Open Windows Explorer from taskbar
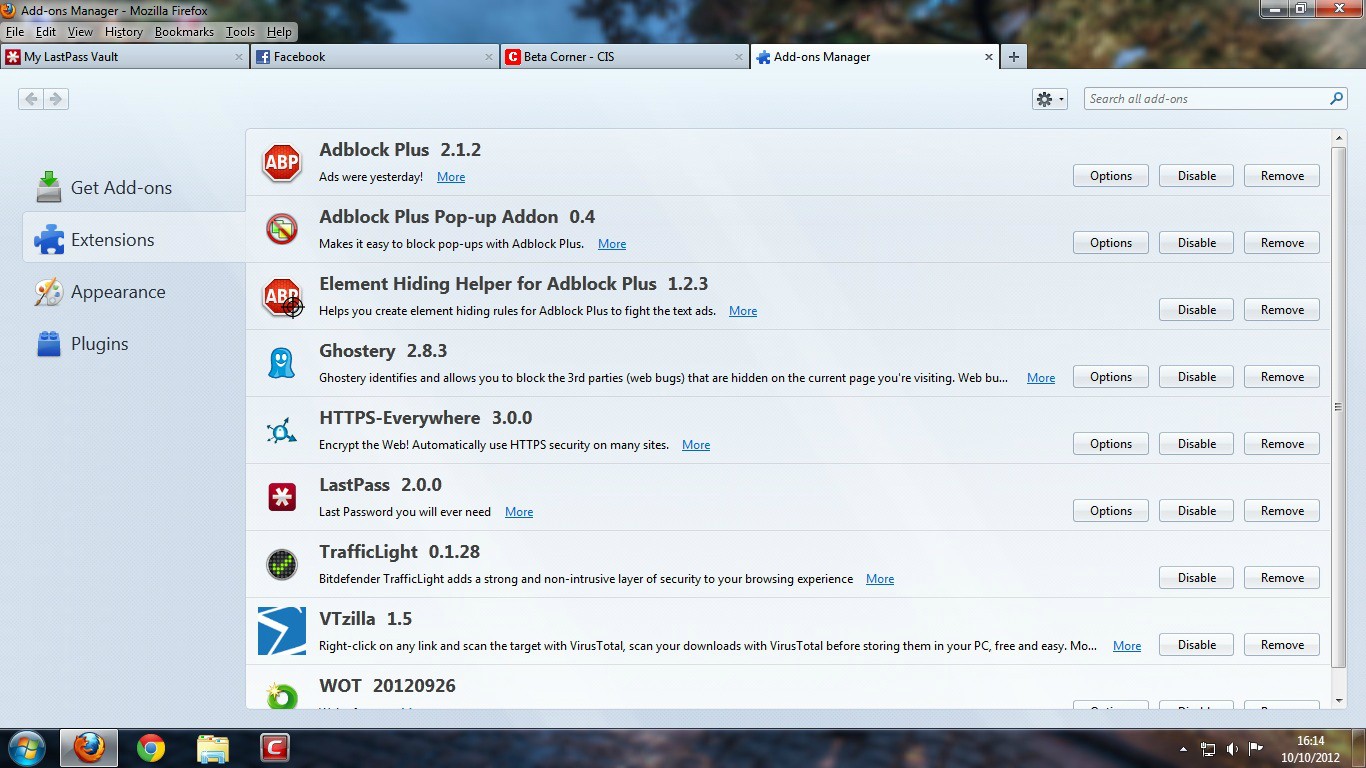The image size is (1366, 768). click(x=213, y=748)
